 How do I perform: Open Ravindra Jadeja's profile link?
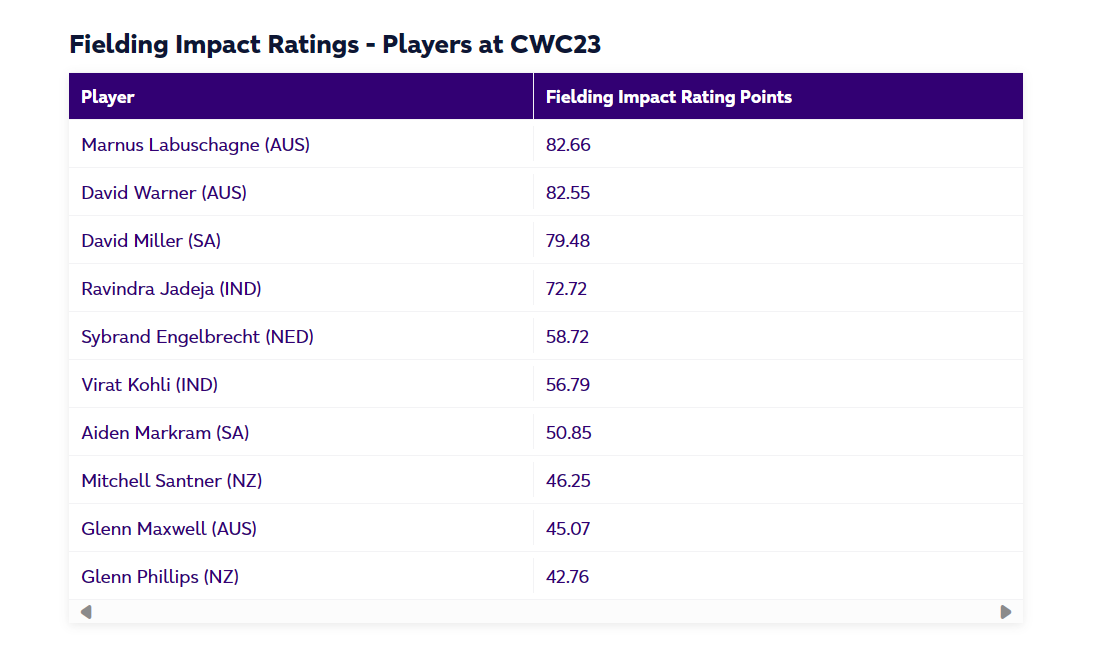[171, 288]
